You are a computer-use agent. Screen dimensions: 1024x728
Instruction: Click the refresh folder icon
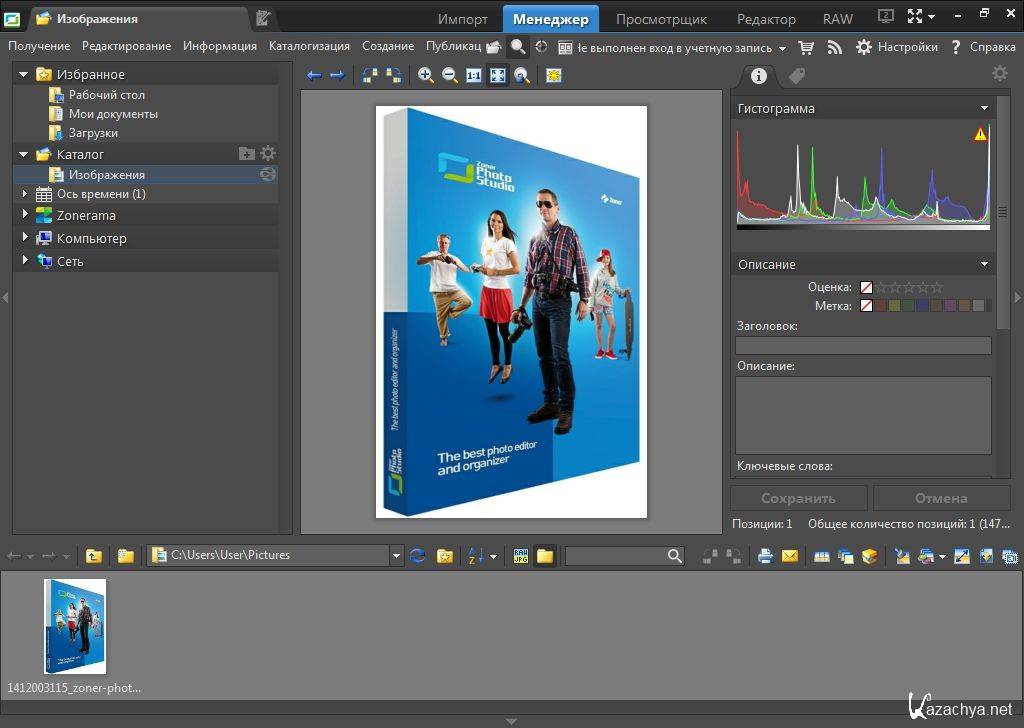click(x=418, y=556)
